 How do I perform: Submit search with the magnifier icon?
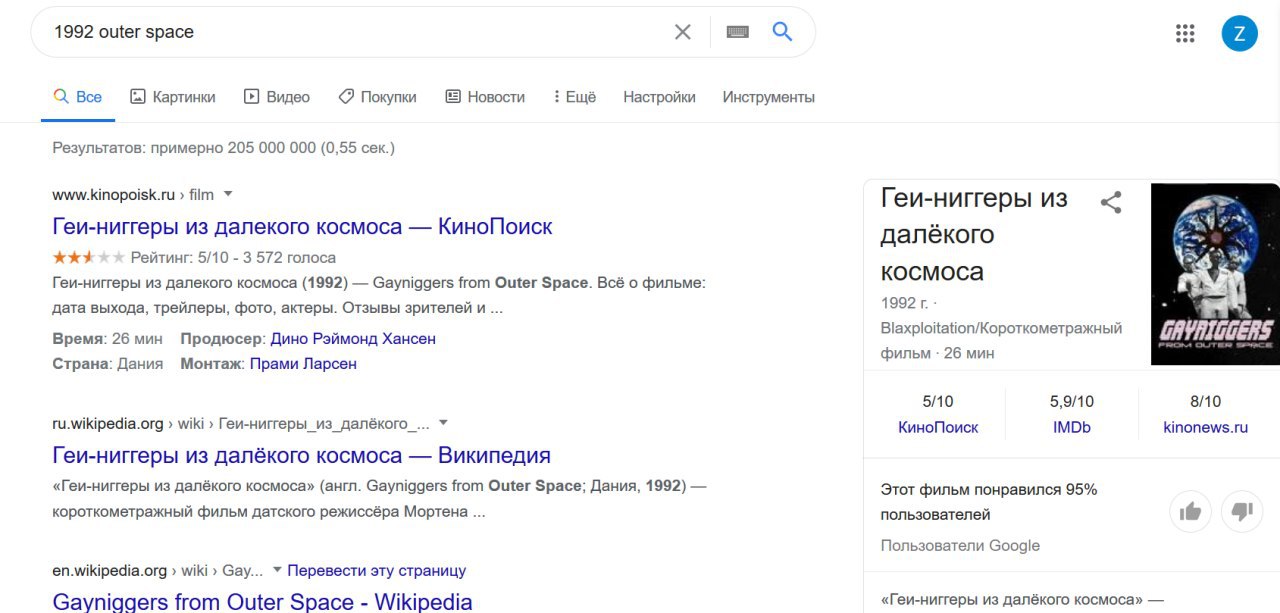tap(782, 32)
